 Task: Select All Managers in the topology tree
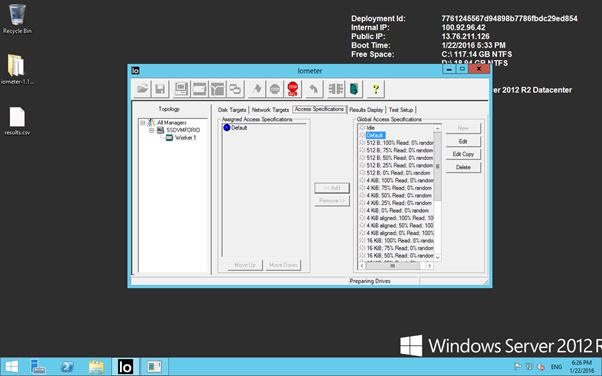tap(172, 123)
